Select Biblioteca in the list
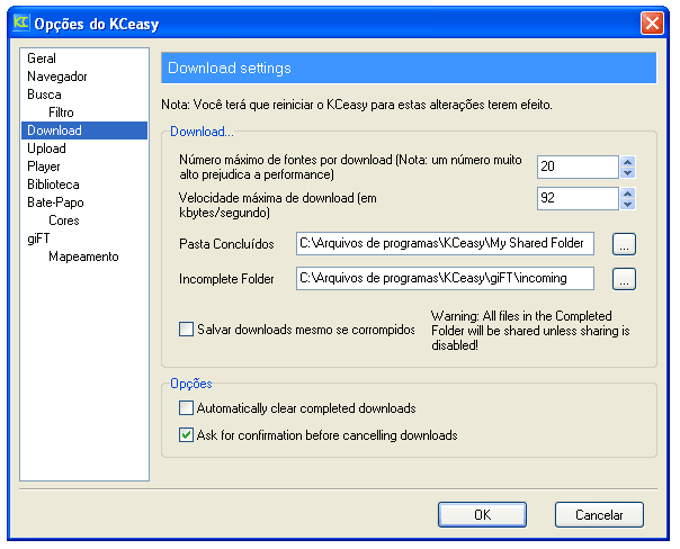680x549 pixels. pyautogui.click(x=53, y=184)
